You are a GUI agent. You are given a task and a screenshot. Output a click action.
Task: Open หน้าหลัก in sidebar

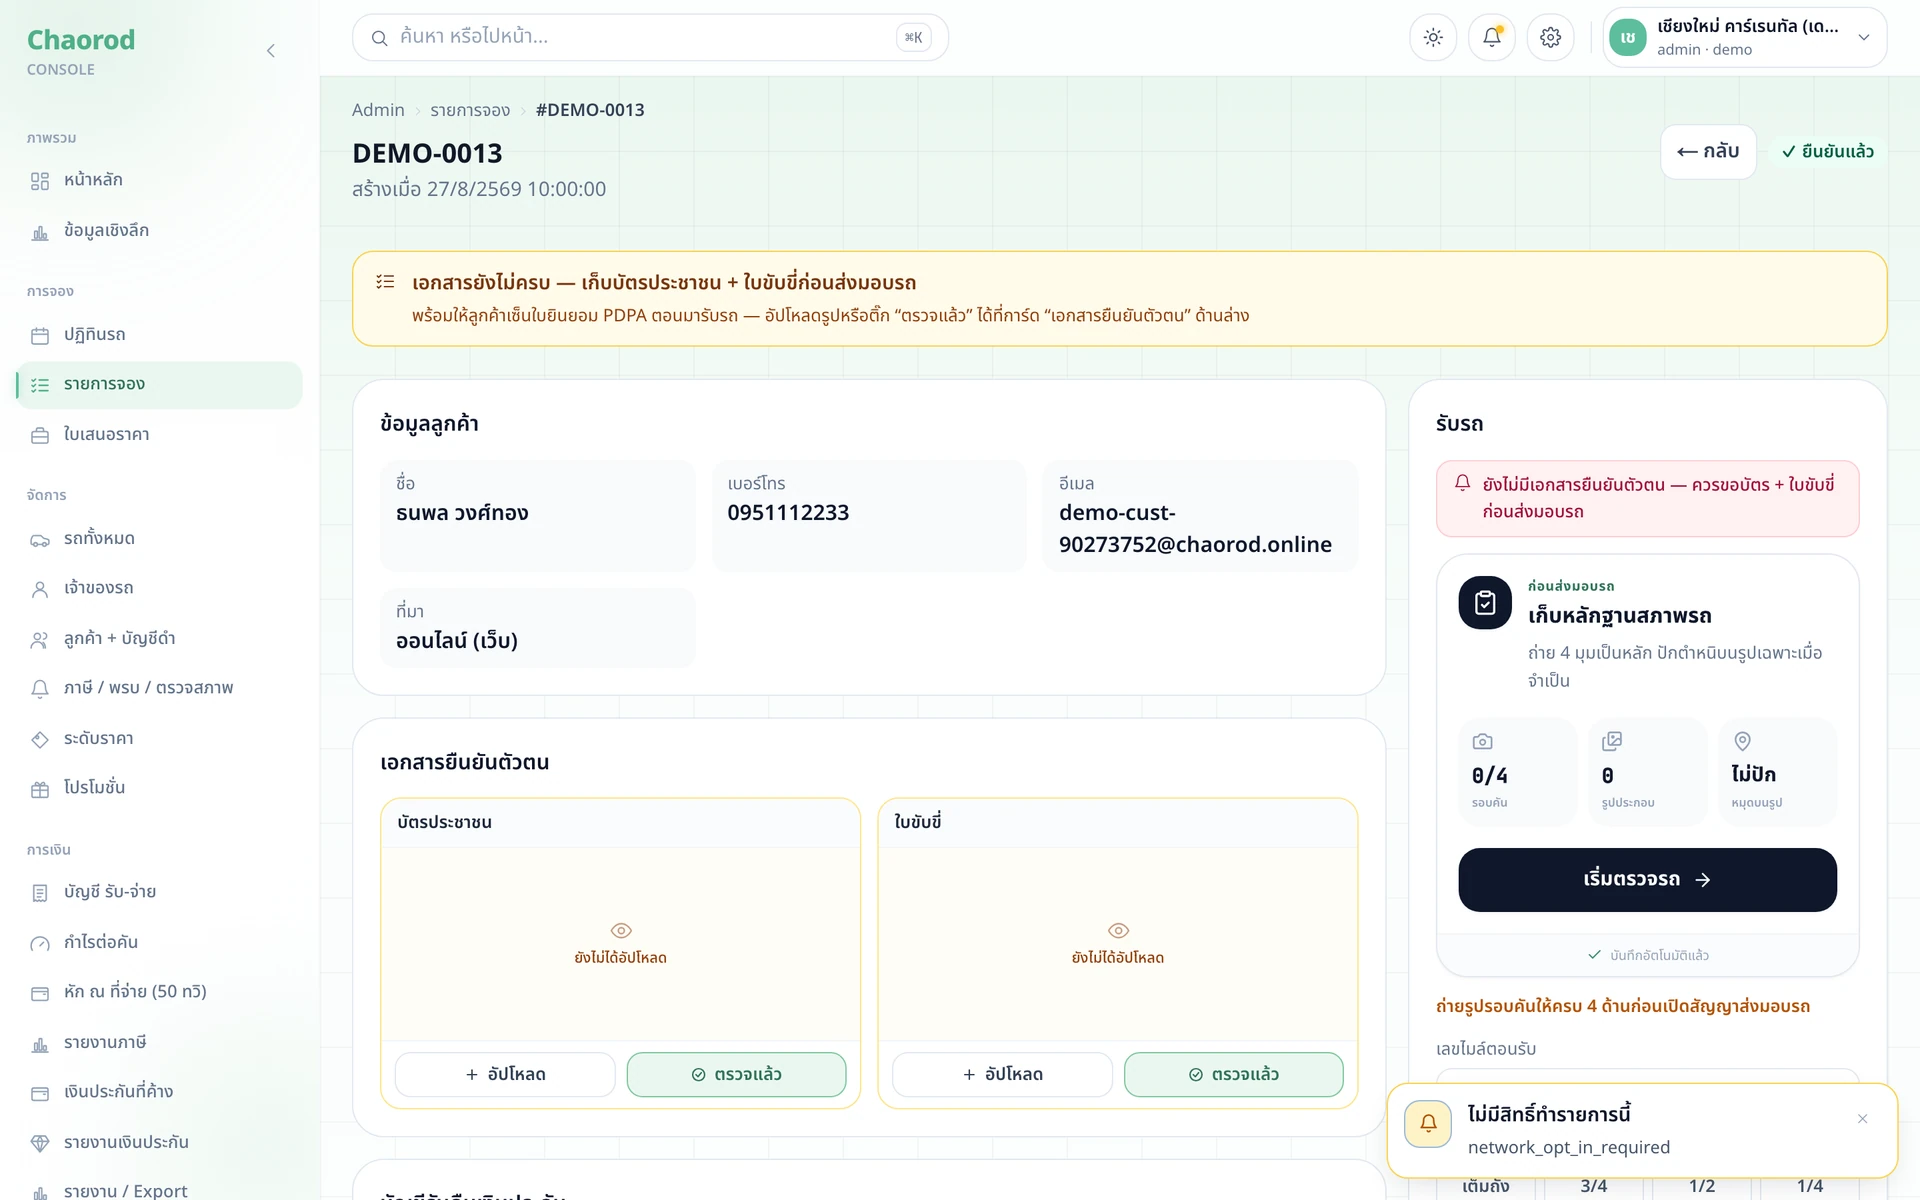160,180
